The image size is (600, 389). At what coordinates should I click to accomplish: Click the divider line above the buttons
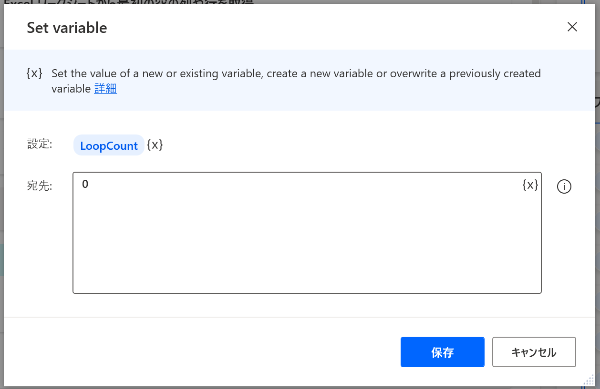(299, 317)
